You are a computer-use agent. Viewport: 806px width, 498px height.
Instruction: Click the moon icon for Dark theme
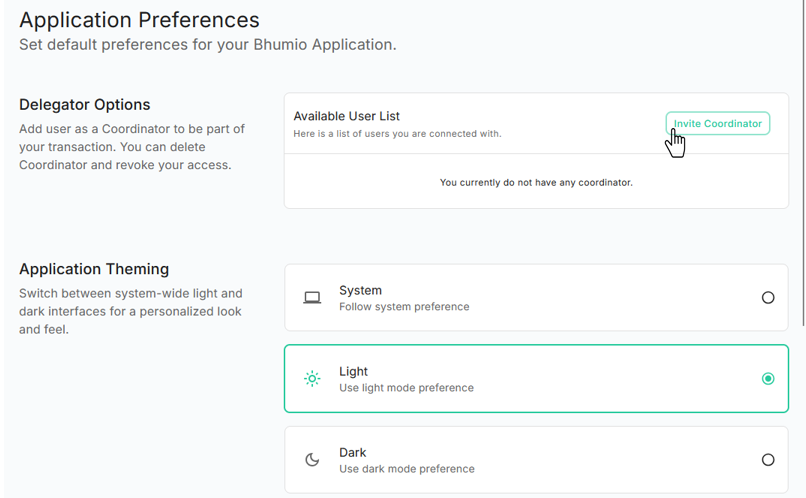click(x=312, y=460)
